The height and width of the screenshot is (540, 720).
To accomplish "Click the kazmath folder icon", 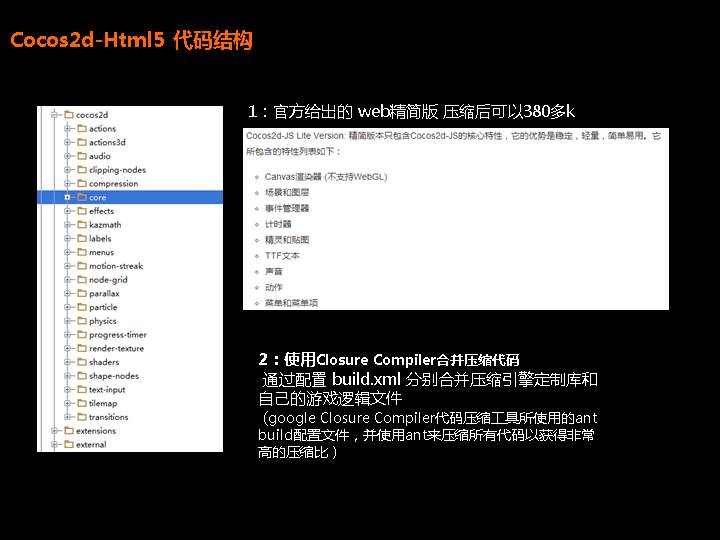I will click(x=81, y=225).
